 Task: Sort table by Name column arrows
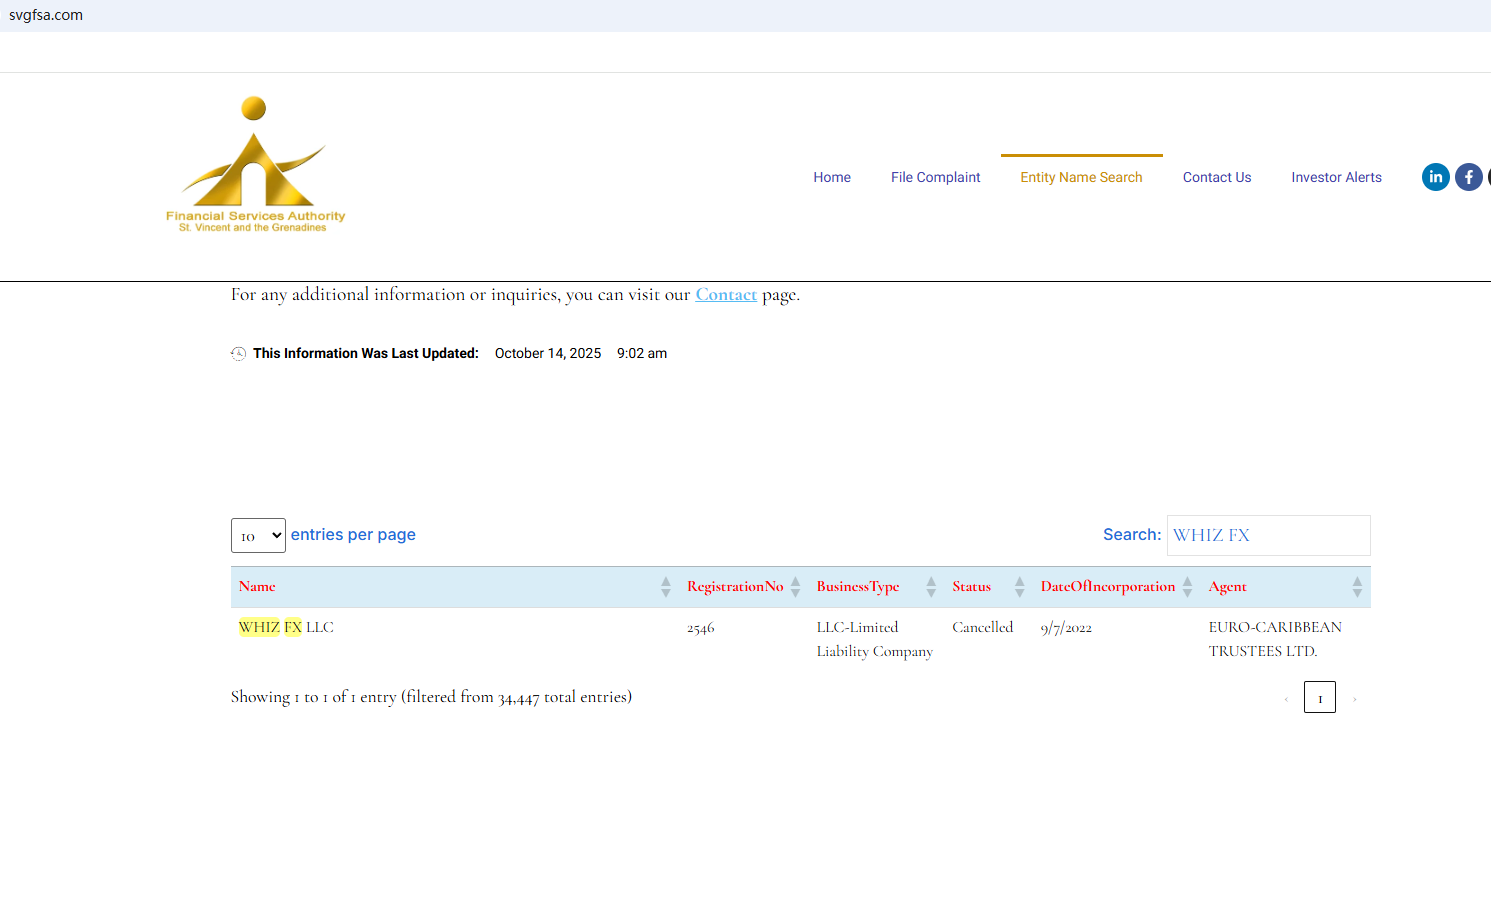point(665,587)
